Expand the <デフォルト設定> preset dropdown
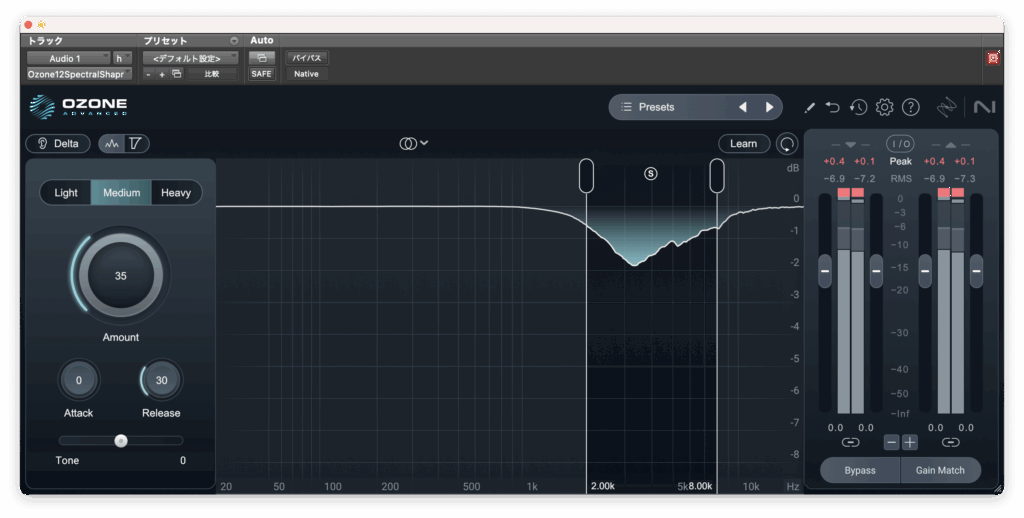 (x=191, y=59)
